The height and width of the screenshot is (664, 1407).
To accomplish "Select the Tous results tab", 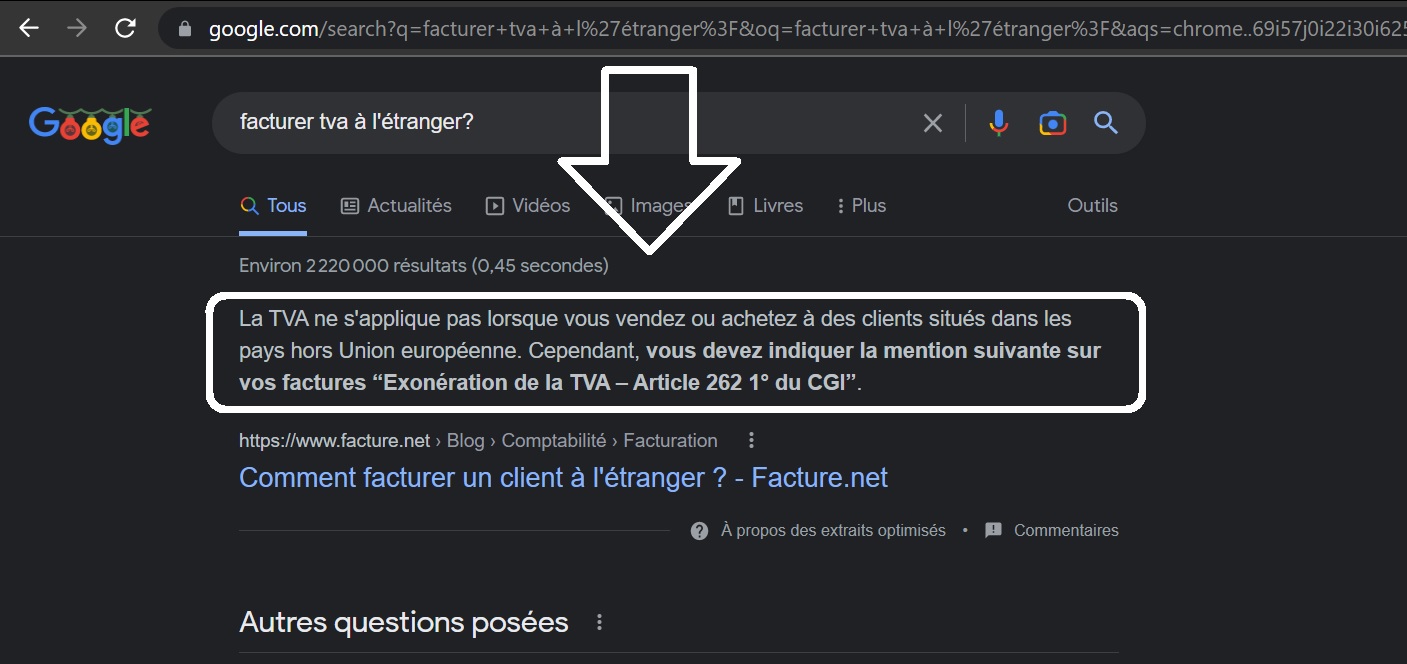I will [273, 205].
